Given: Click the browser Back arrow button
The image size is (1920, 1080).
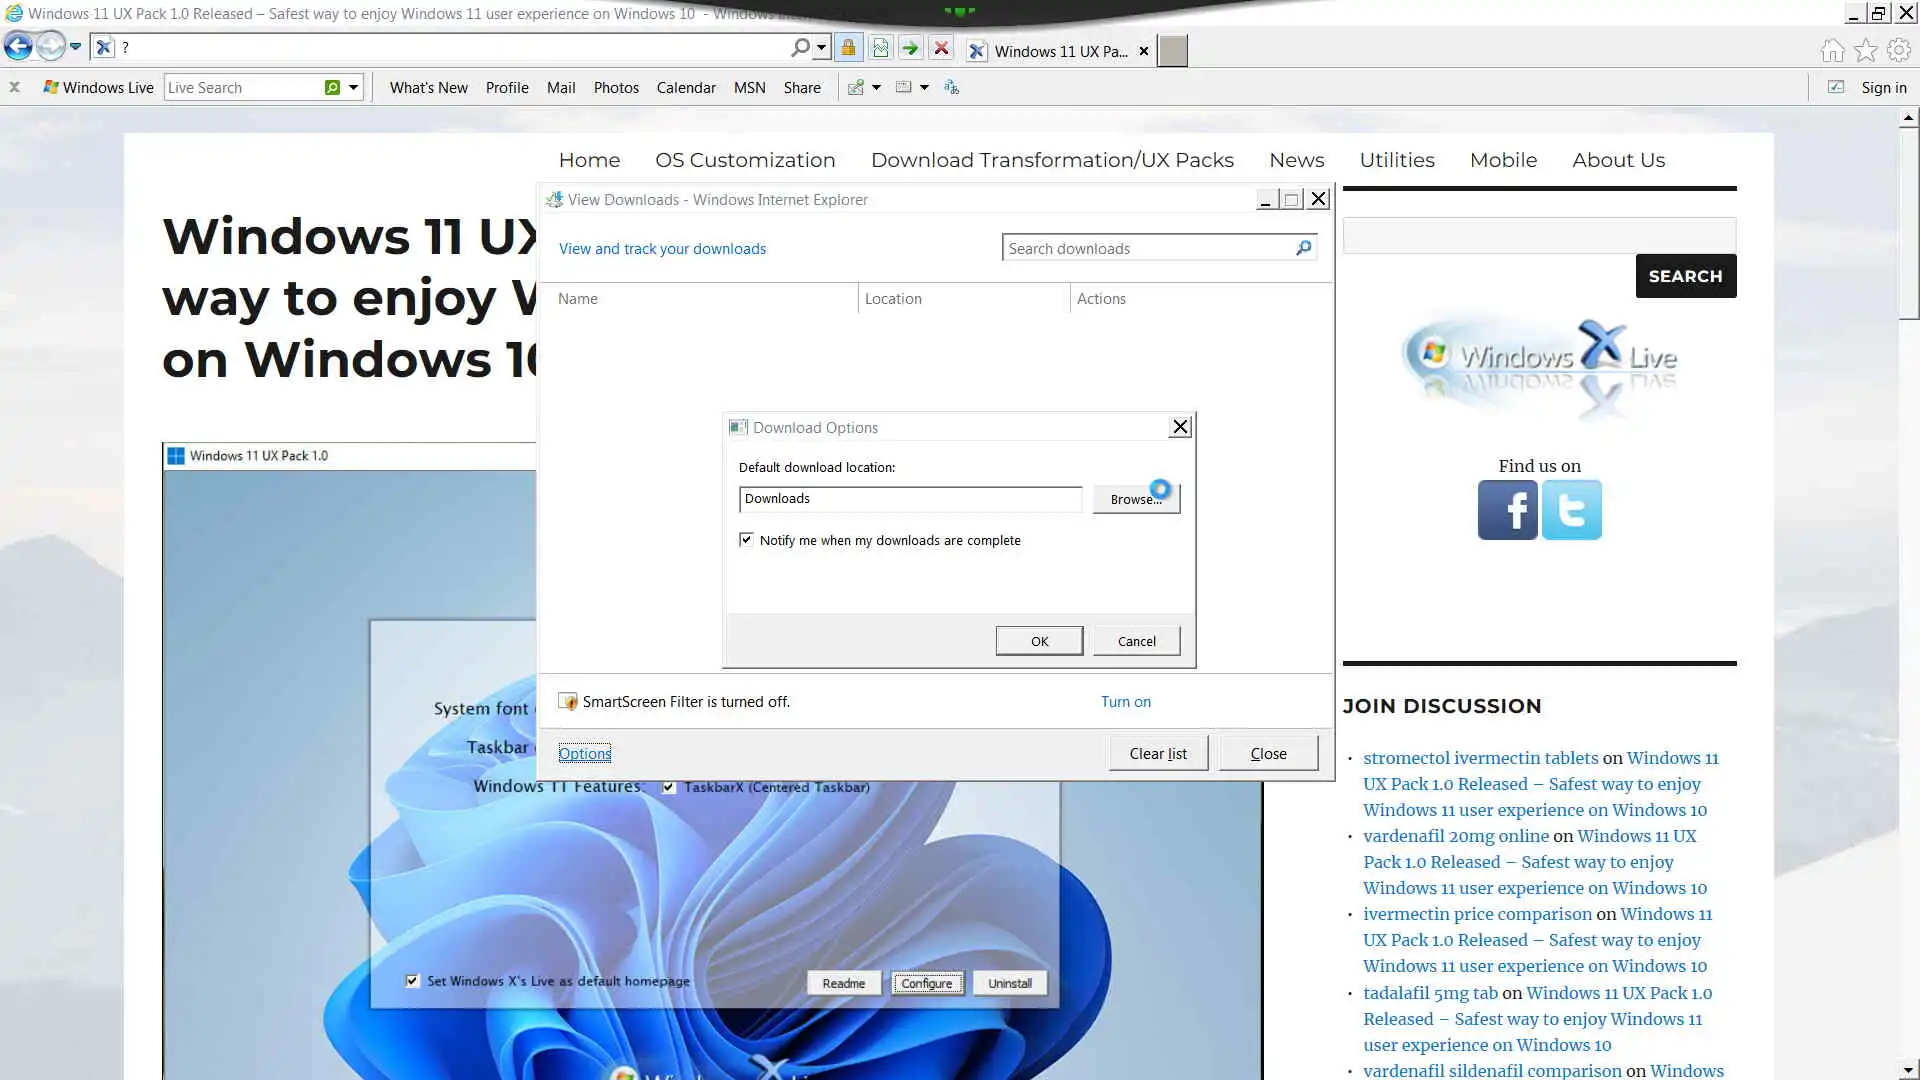Looking at the screenshot, I should point(18,46).
